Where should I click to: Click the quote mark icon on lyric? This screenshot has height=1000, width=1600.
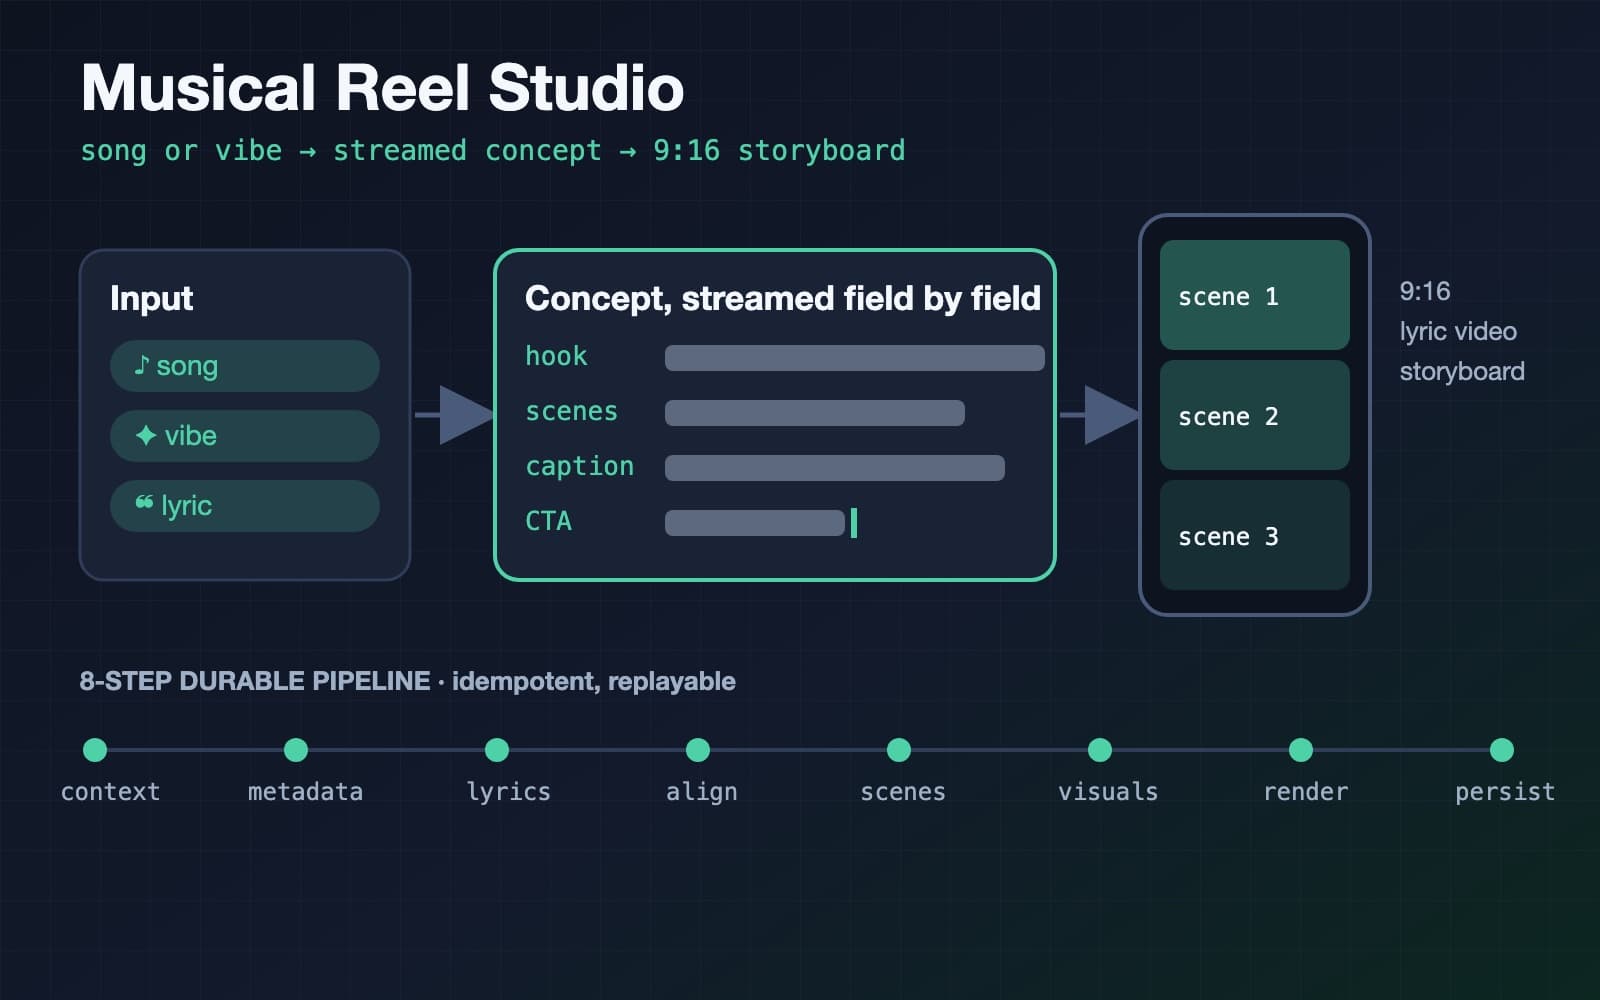pyautogui.click(x=144, y=502)
